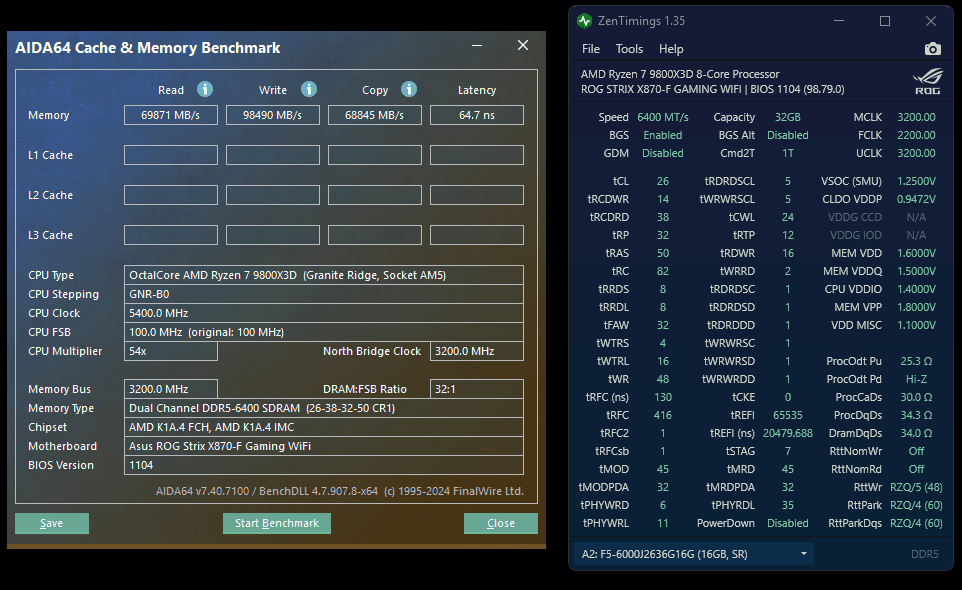Click the empty L1 Cache Read field
This screenshot has width=962, height=590.
coord(171,155)
